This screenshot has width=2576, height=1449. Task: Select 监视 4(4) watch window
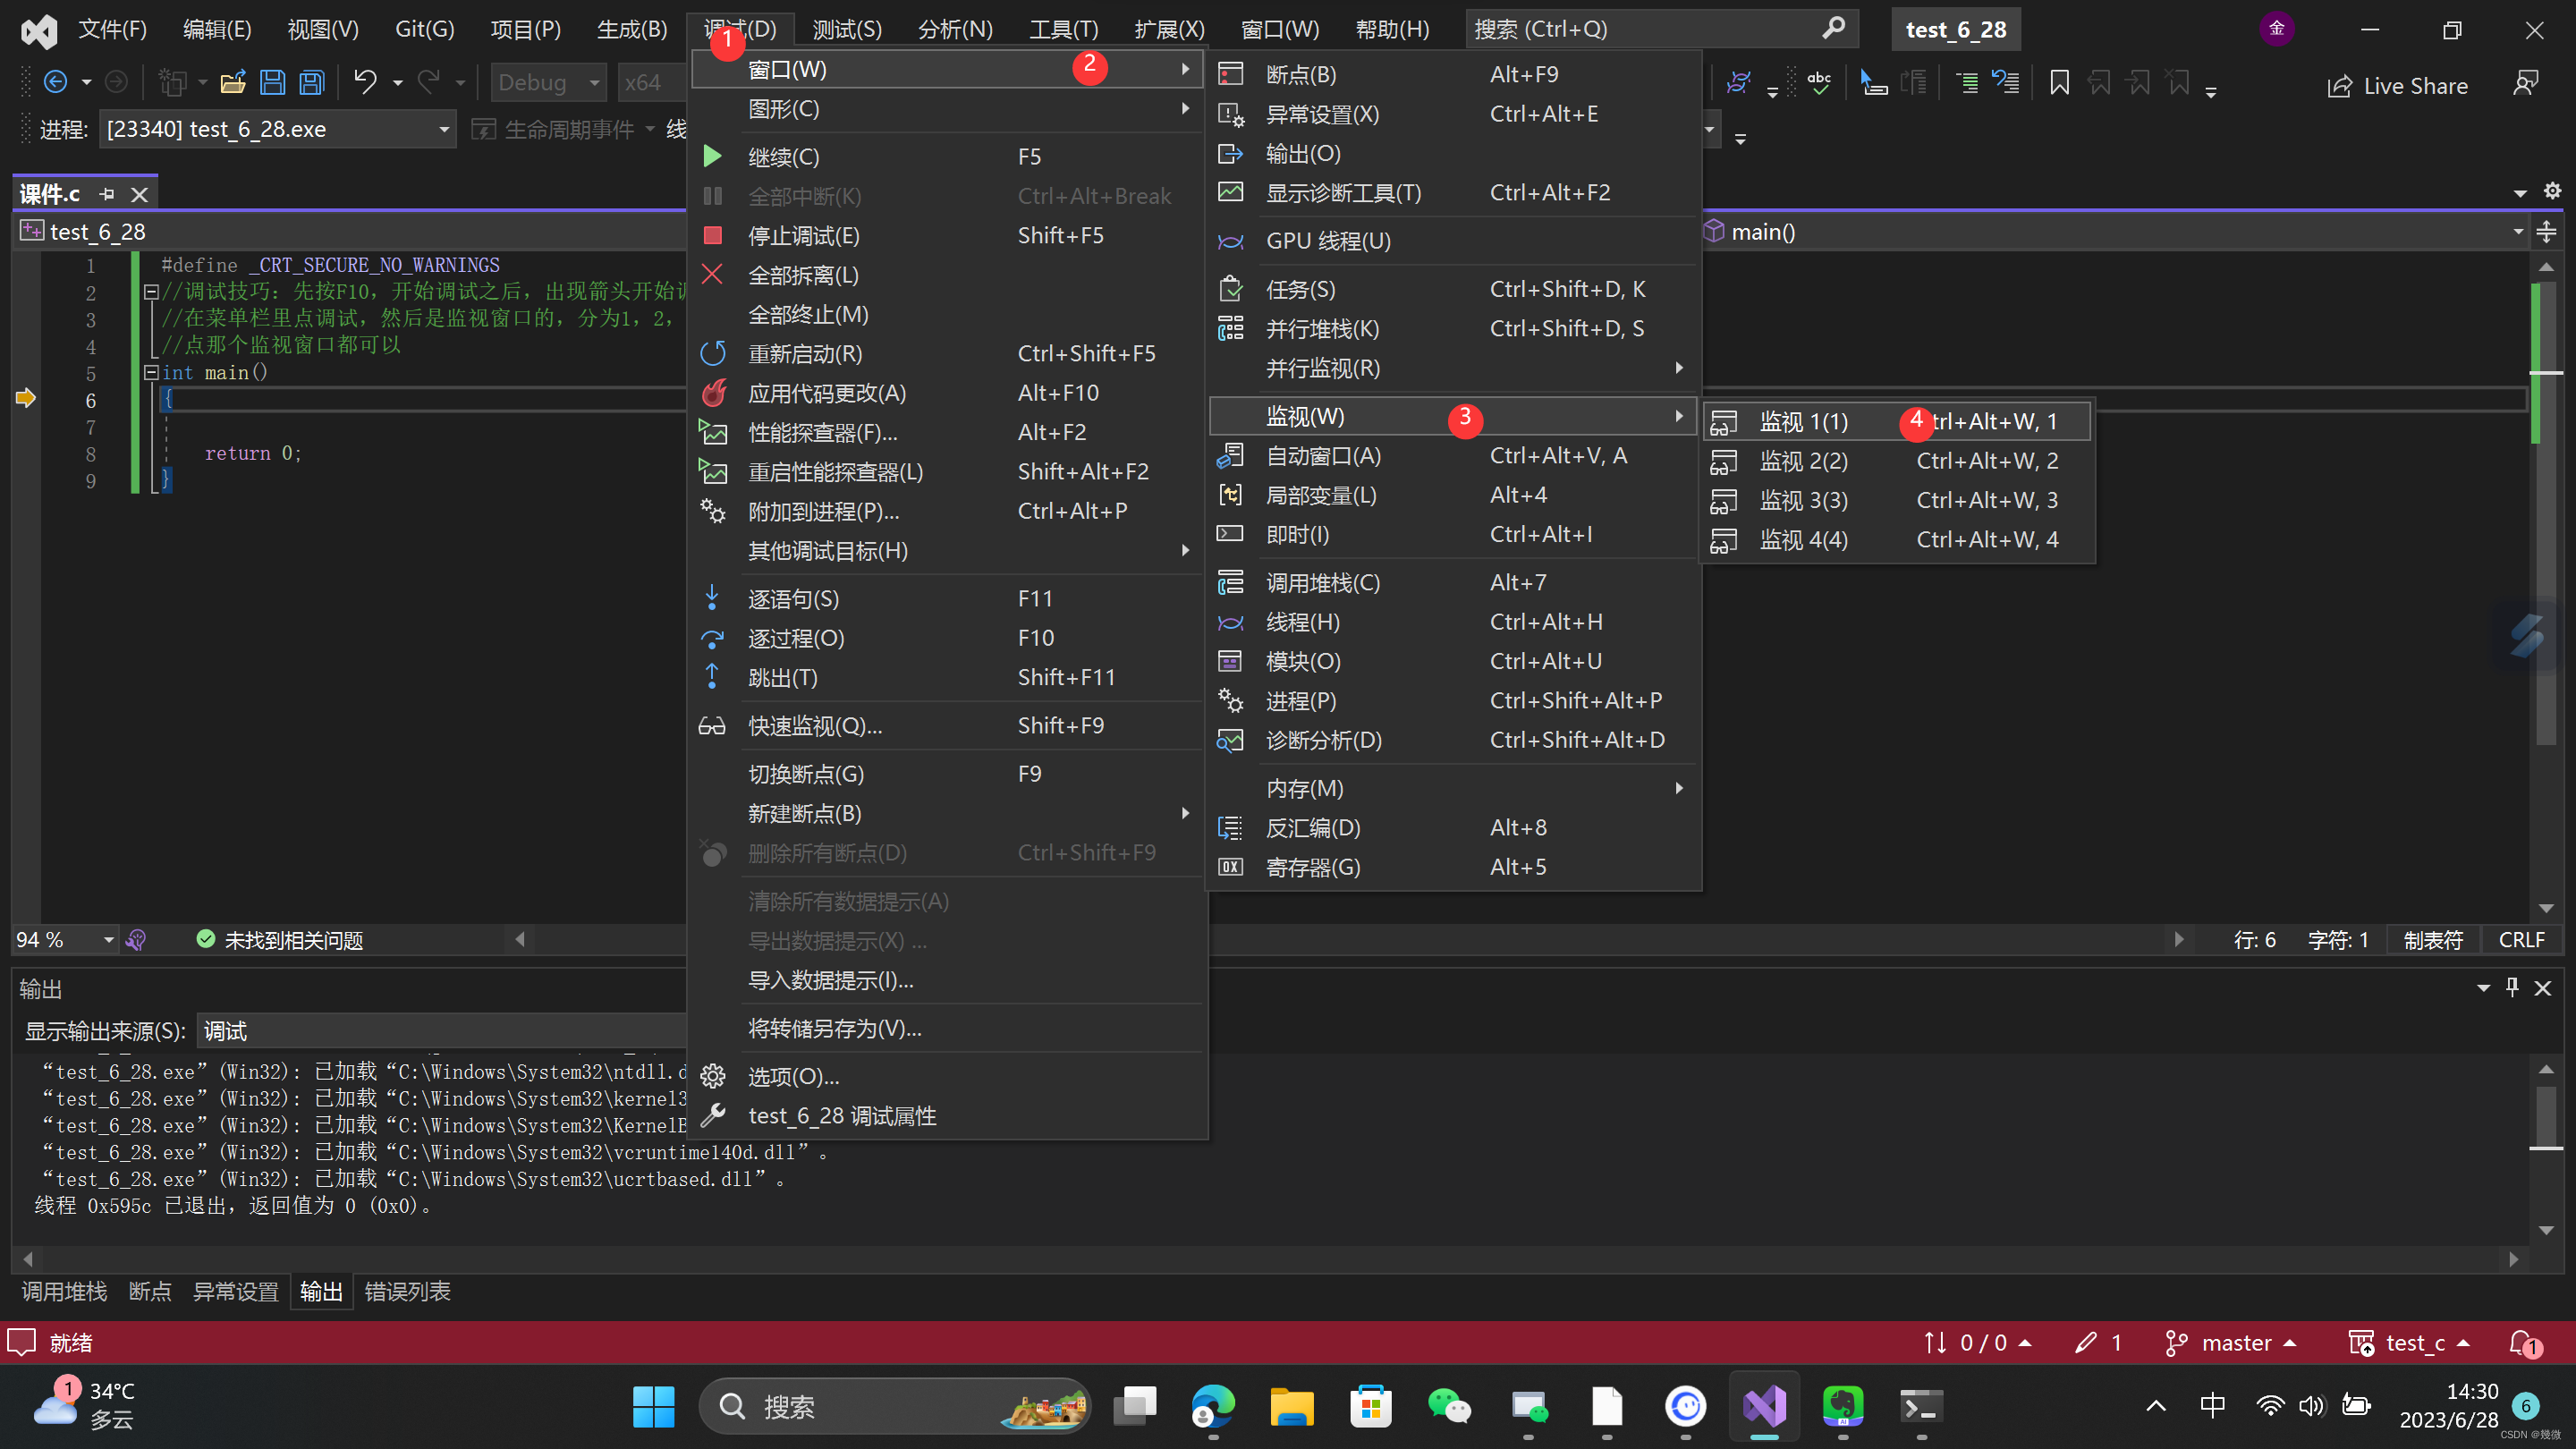[x=1896, y=540]
